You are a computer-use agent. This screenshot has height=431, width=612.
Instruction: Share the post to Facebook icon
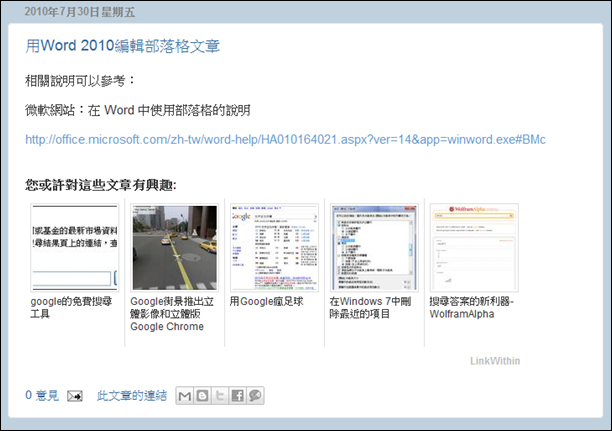(237, 396)
